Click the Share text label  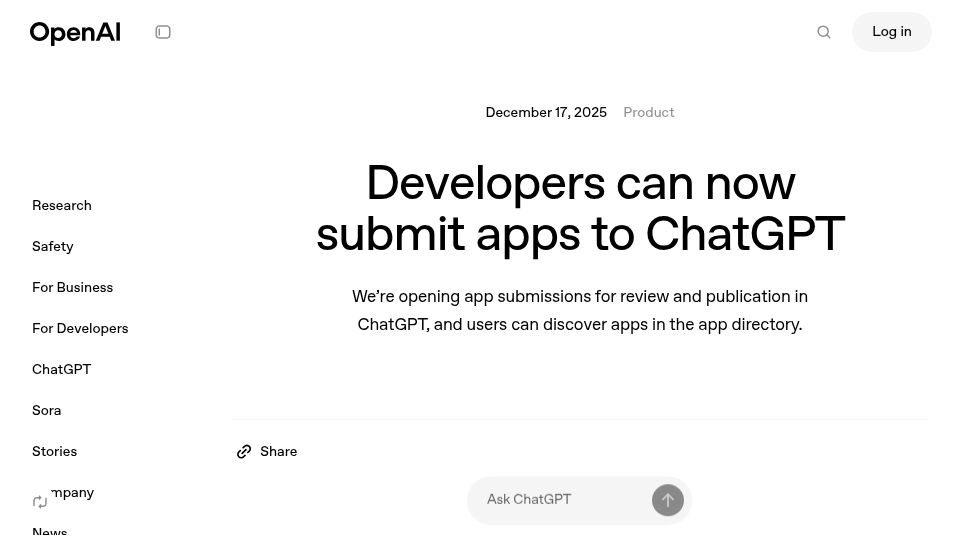click(x=279, y=452)
